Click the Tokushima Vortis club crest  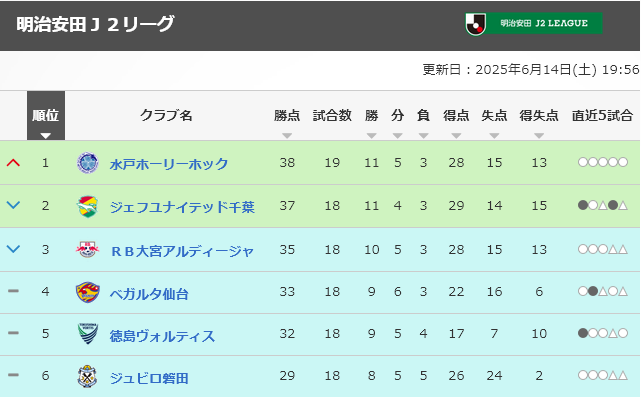point(87,334)
